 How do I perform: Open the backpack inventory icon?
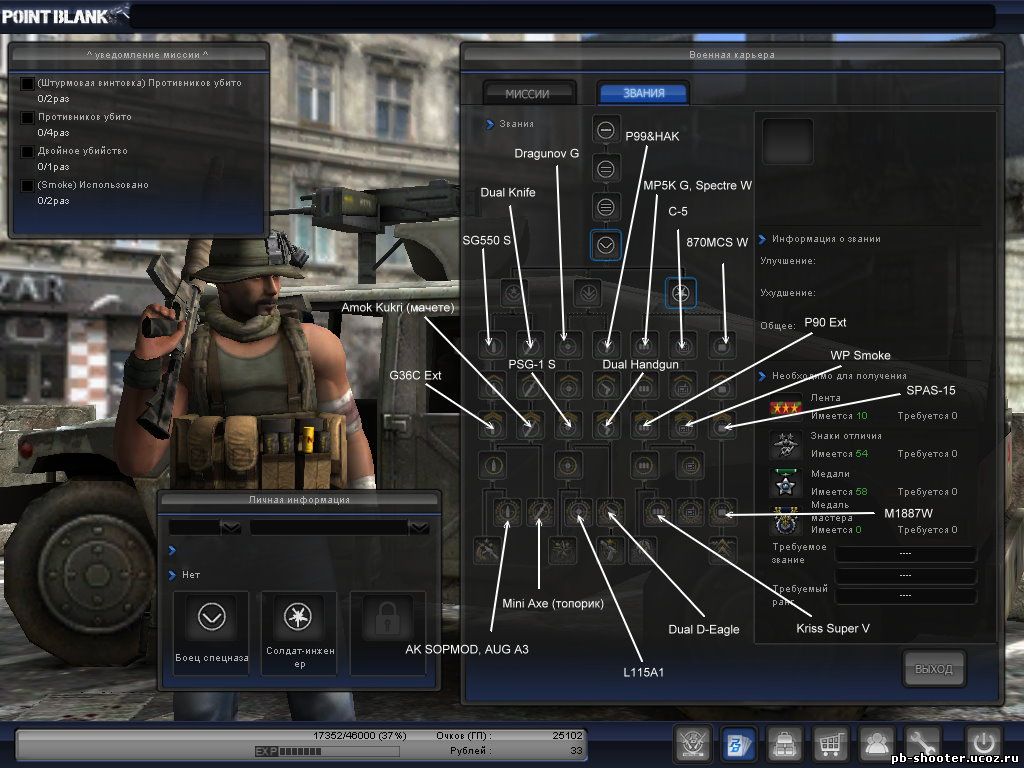point(784,743)
